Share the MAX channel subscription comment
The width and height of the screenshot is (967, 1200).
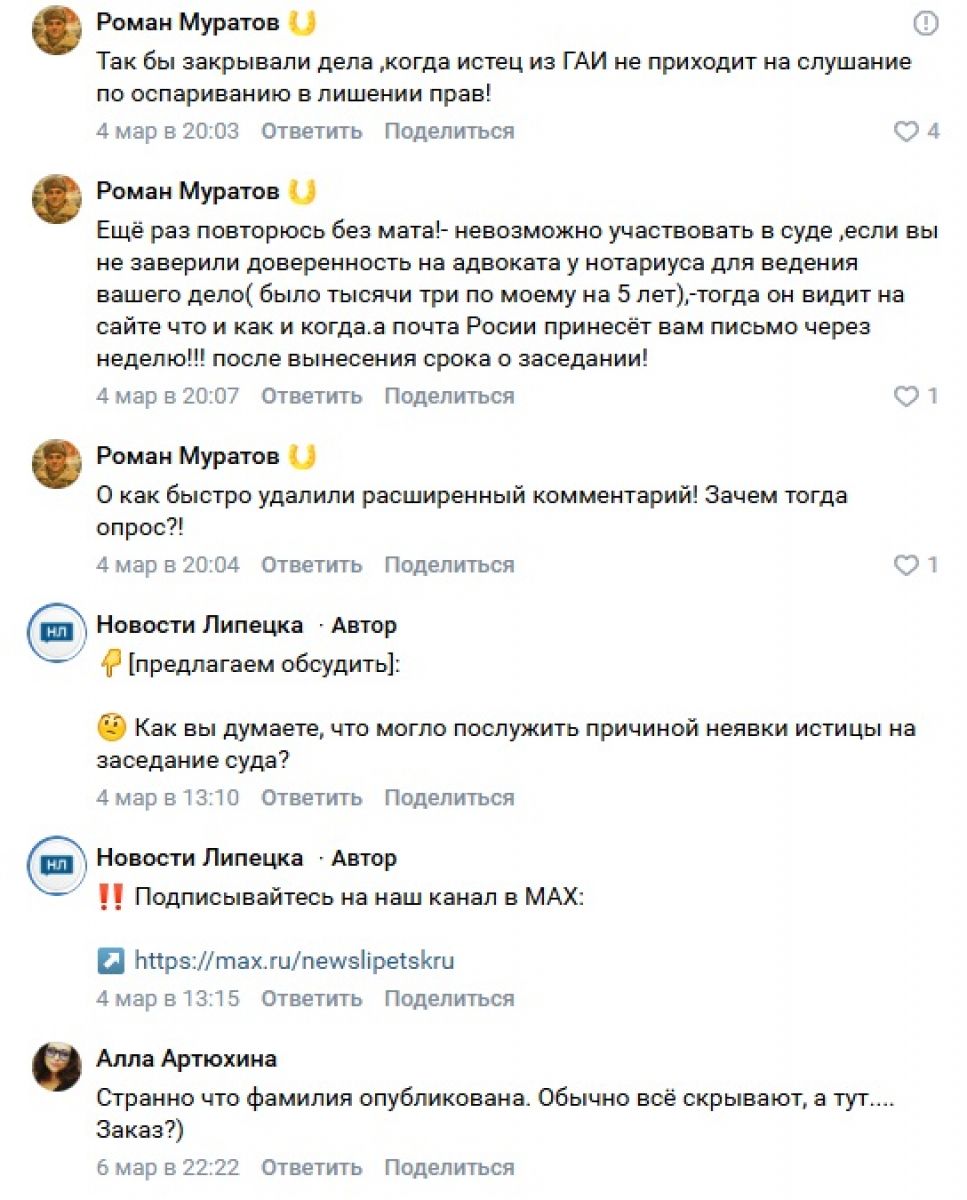449,998
